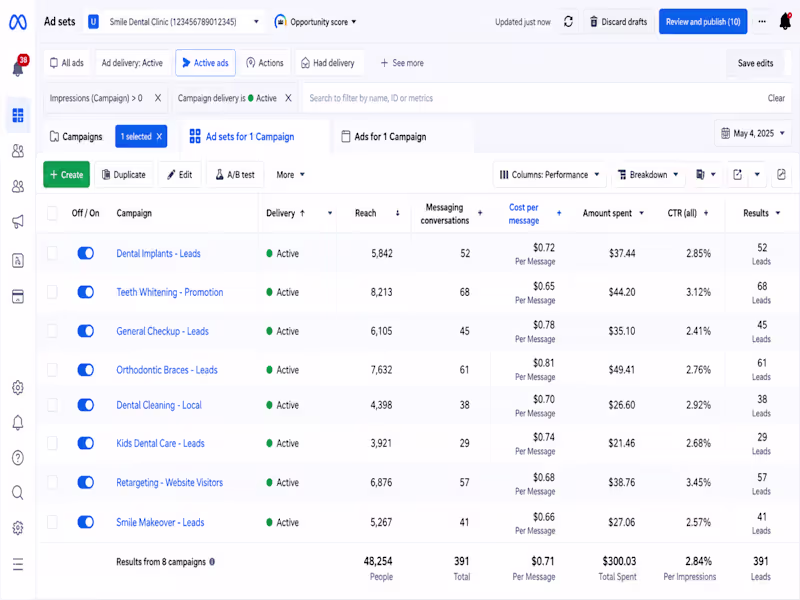Click the megaphone icon in sidebar
The height and width of the screenshot is (600, 800).
click(x=18, y=221)
